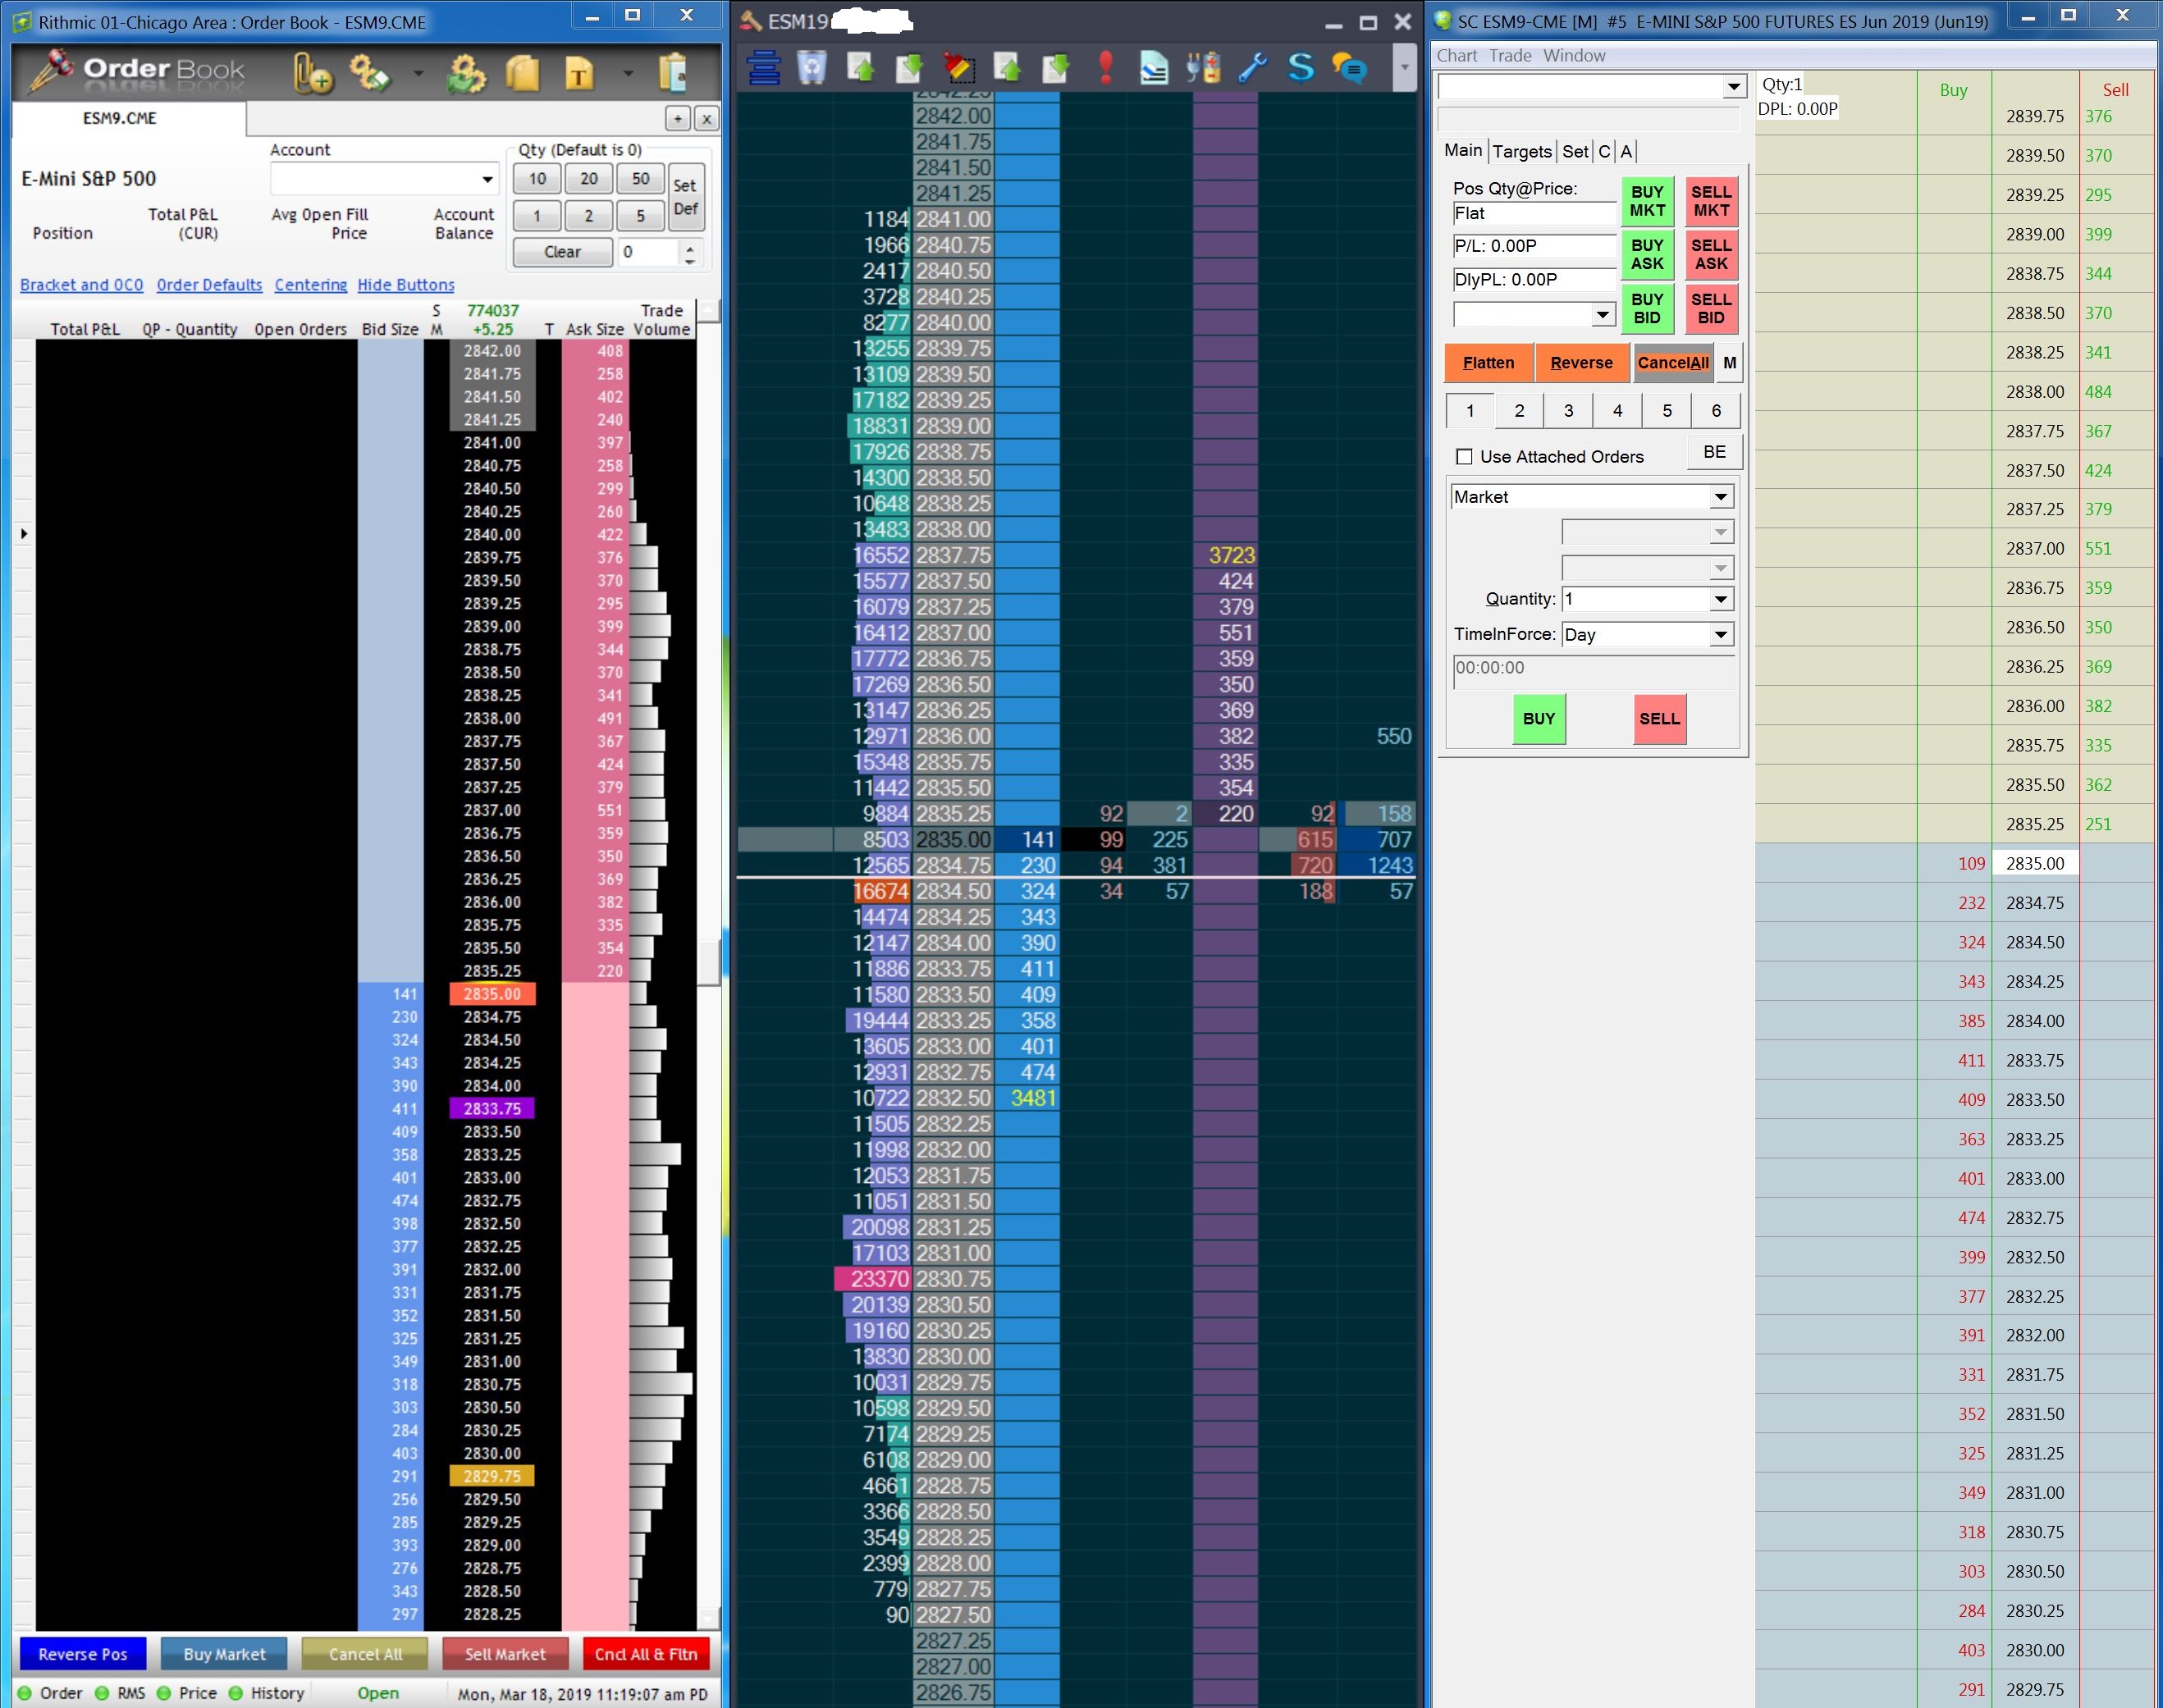
Task: Click the Order Book vertical scrollbar thumb
Action: click(x=709, y=962)
